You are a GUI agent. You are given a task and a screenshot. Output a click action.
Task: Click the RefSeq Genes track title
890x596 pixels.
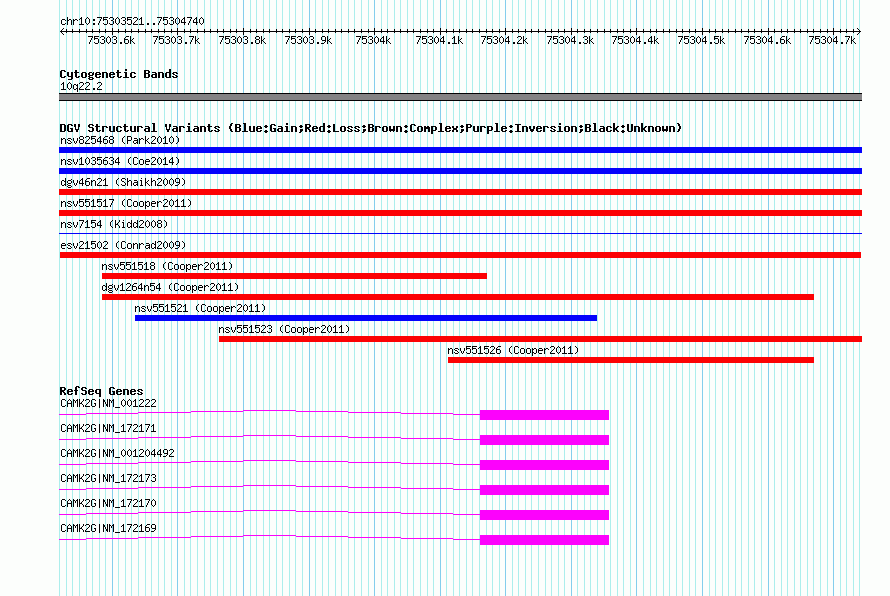(x=101, y=391)
